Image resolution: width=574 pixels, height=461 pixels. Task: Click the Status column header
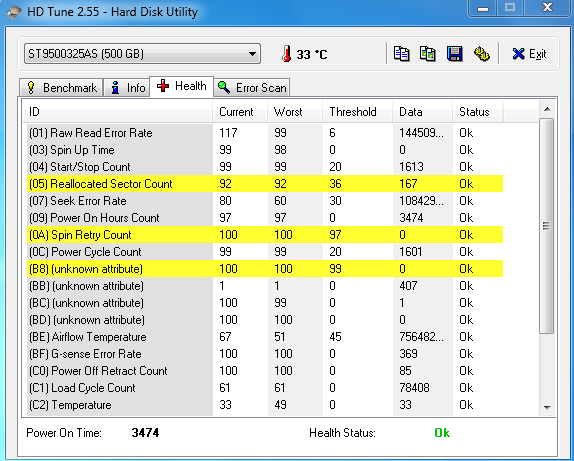pos(478,112)
